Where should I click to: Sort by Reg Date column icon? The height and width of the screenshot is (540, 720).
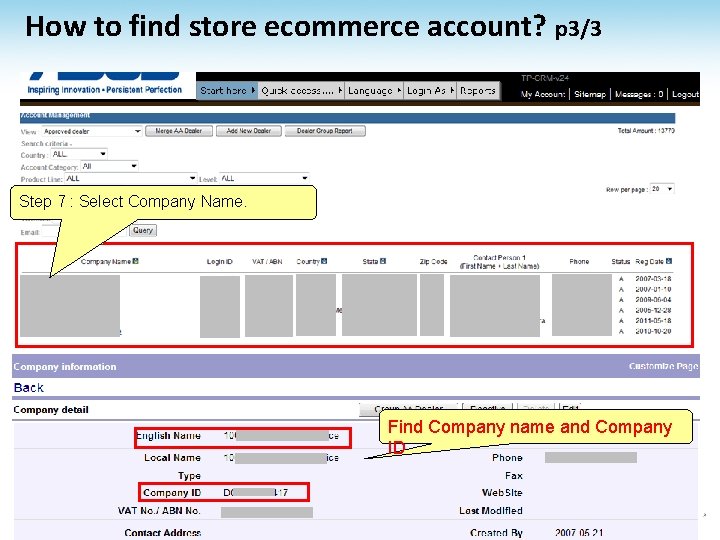pyautogui.click(x=669, y=261)
